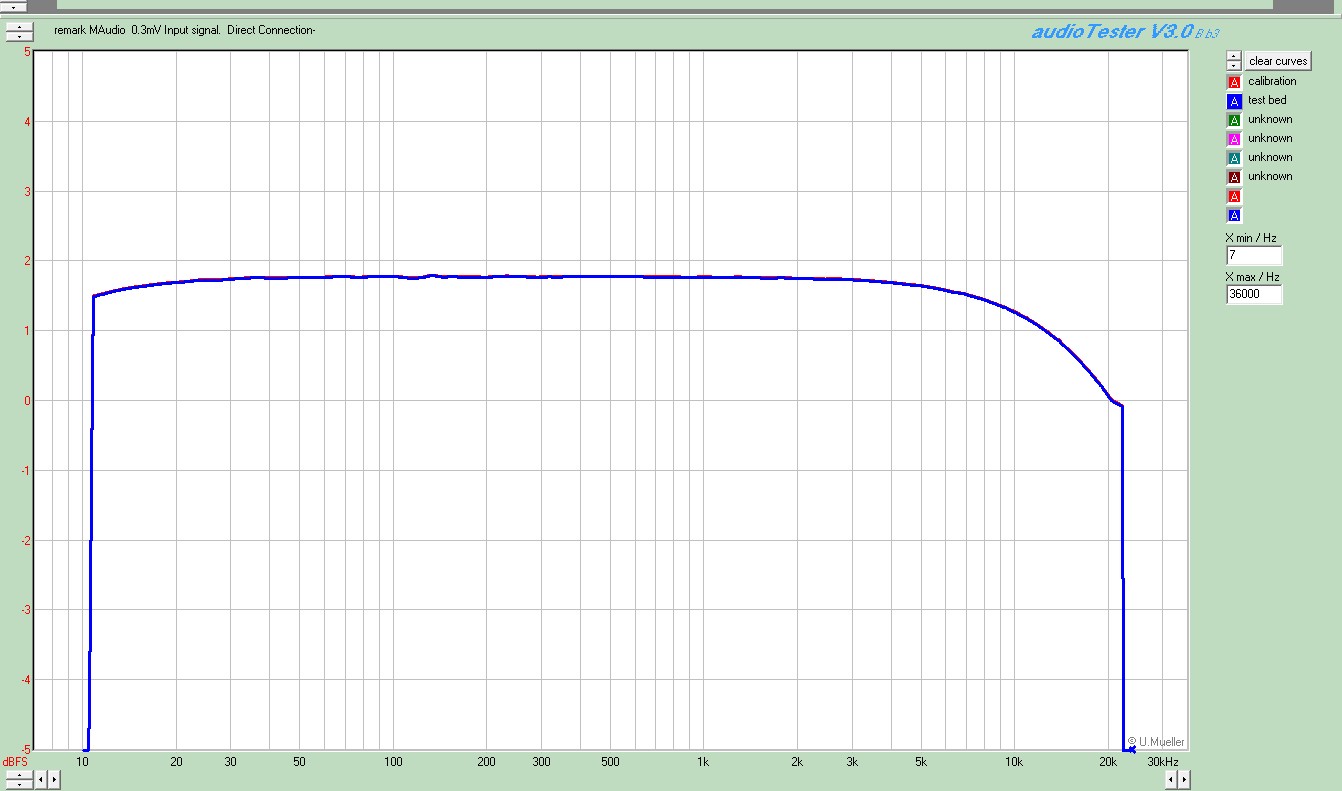The image size is (1342, 791).
Task: Toggle the unlabeled blue curve button
Action: pos(1234,215)
